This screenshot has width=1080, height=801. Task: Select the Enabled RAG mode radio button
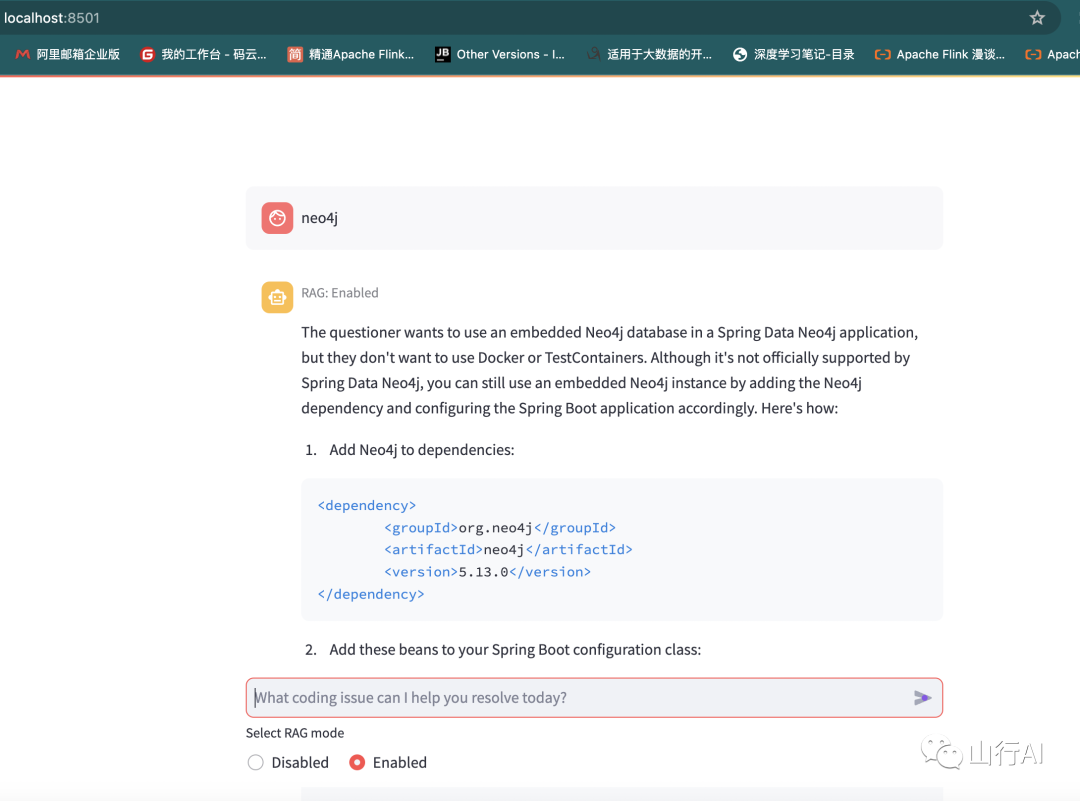tap(357, 762)
